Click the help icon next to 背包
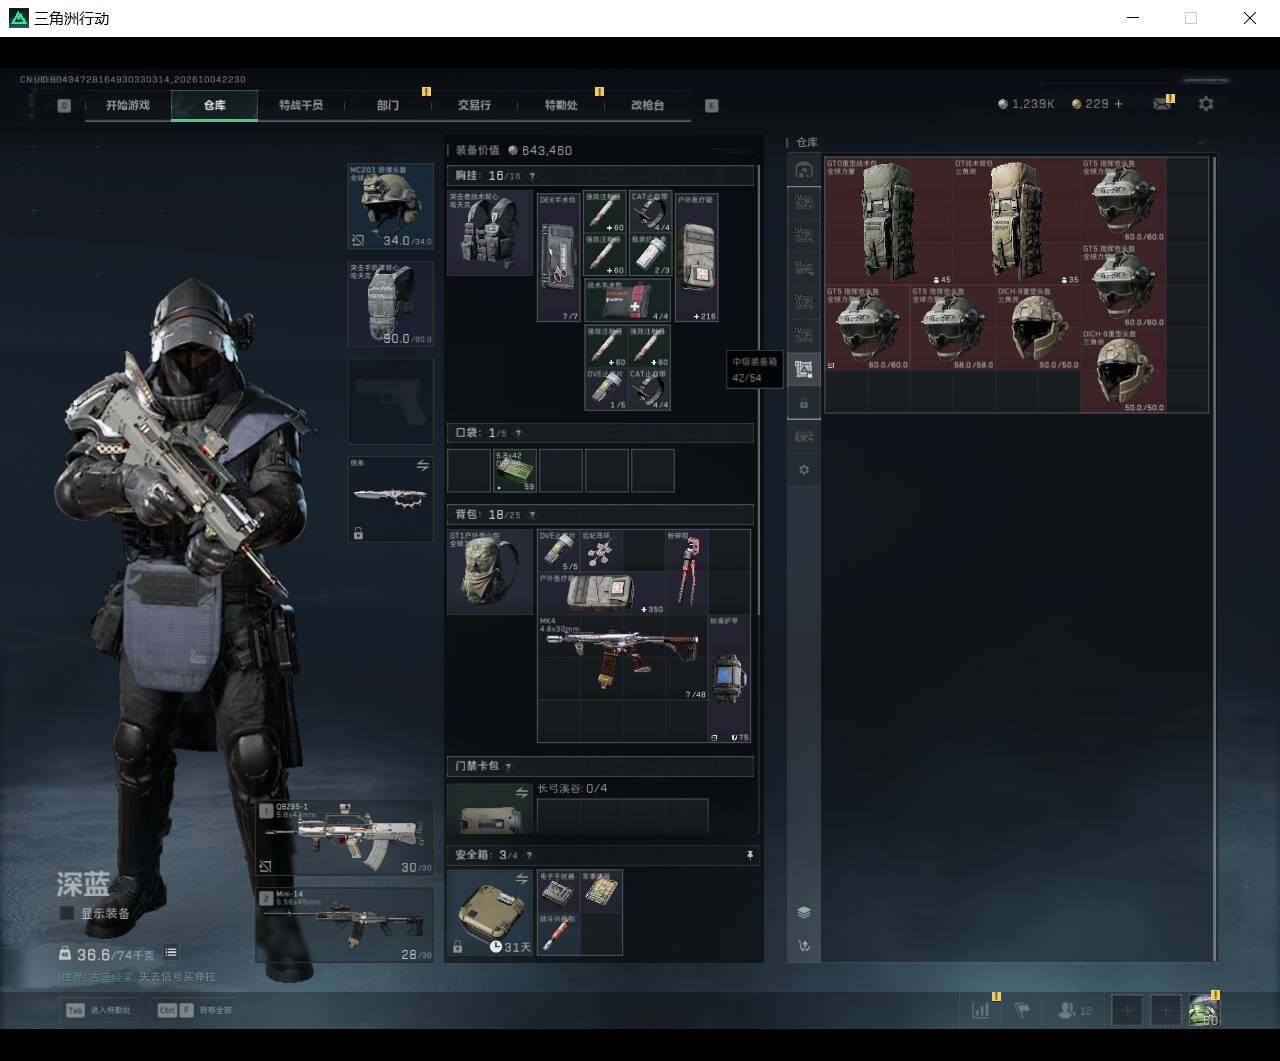Screen dimensions: 1280x1061 (532, 515)
